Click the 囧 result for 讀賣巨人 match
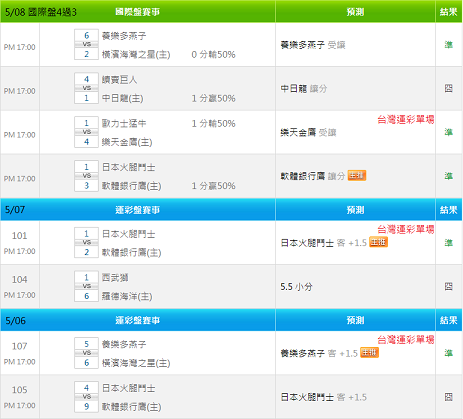Viewport: 463px width, 419px height. click(x=448, y=88)
